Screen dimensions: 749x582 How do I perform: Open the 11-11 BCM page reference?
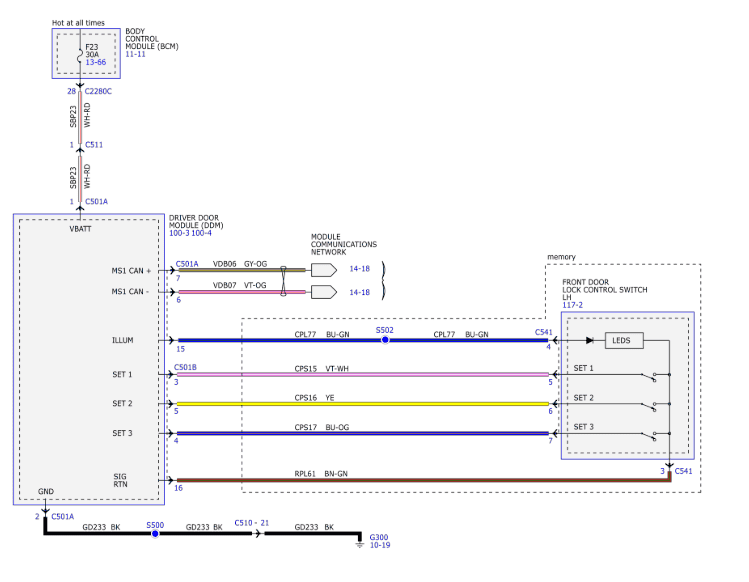[137, 55]
